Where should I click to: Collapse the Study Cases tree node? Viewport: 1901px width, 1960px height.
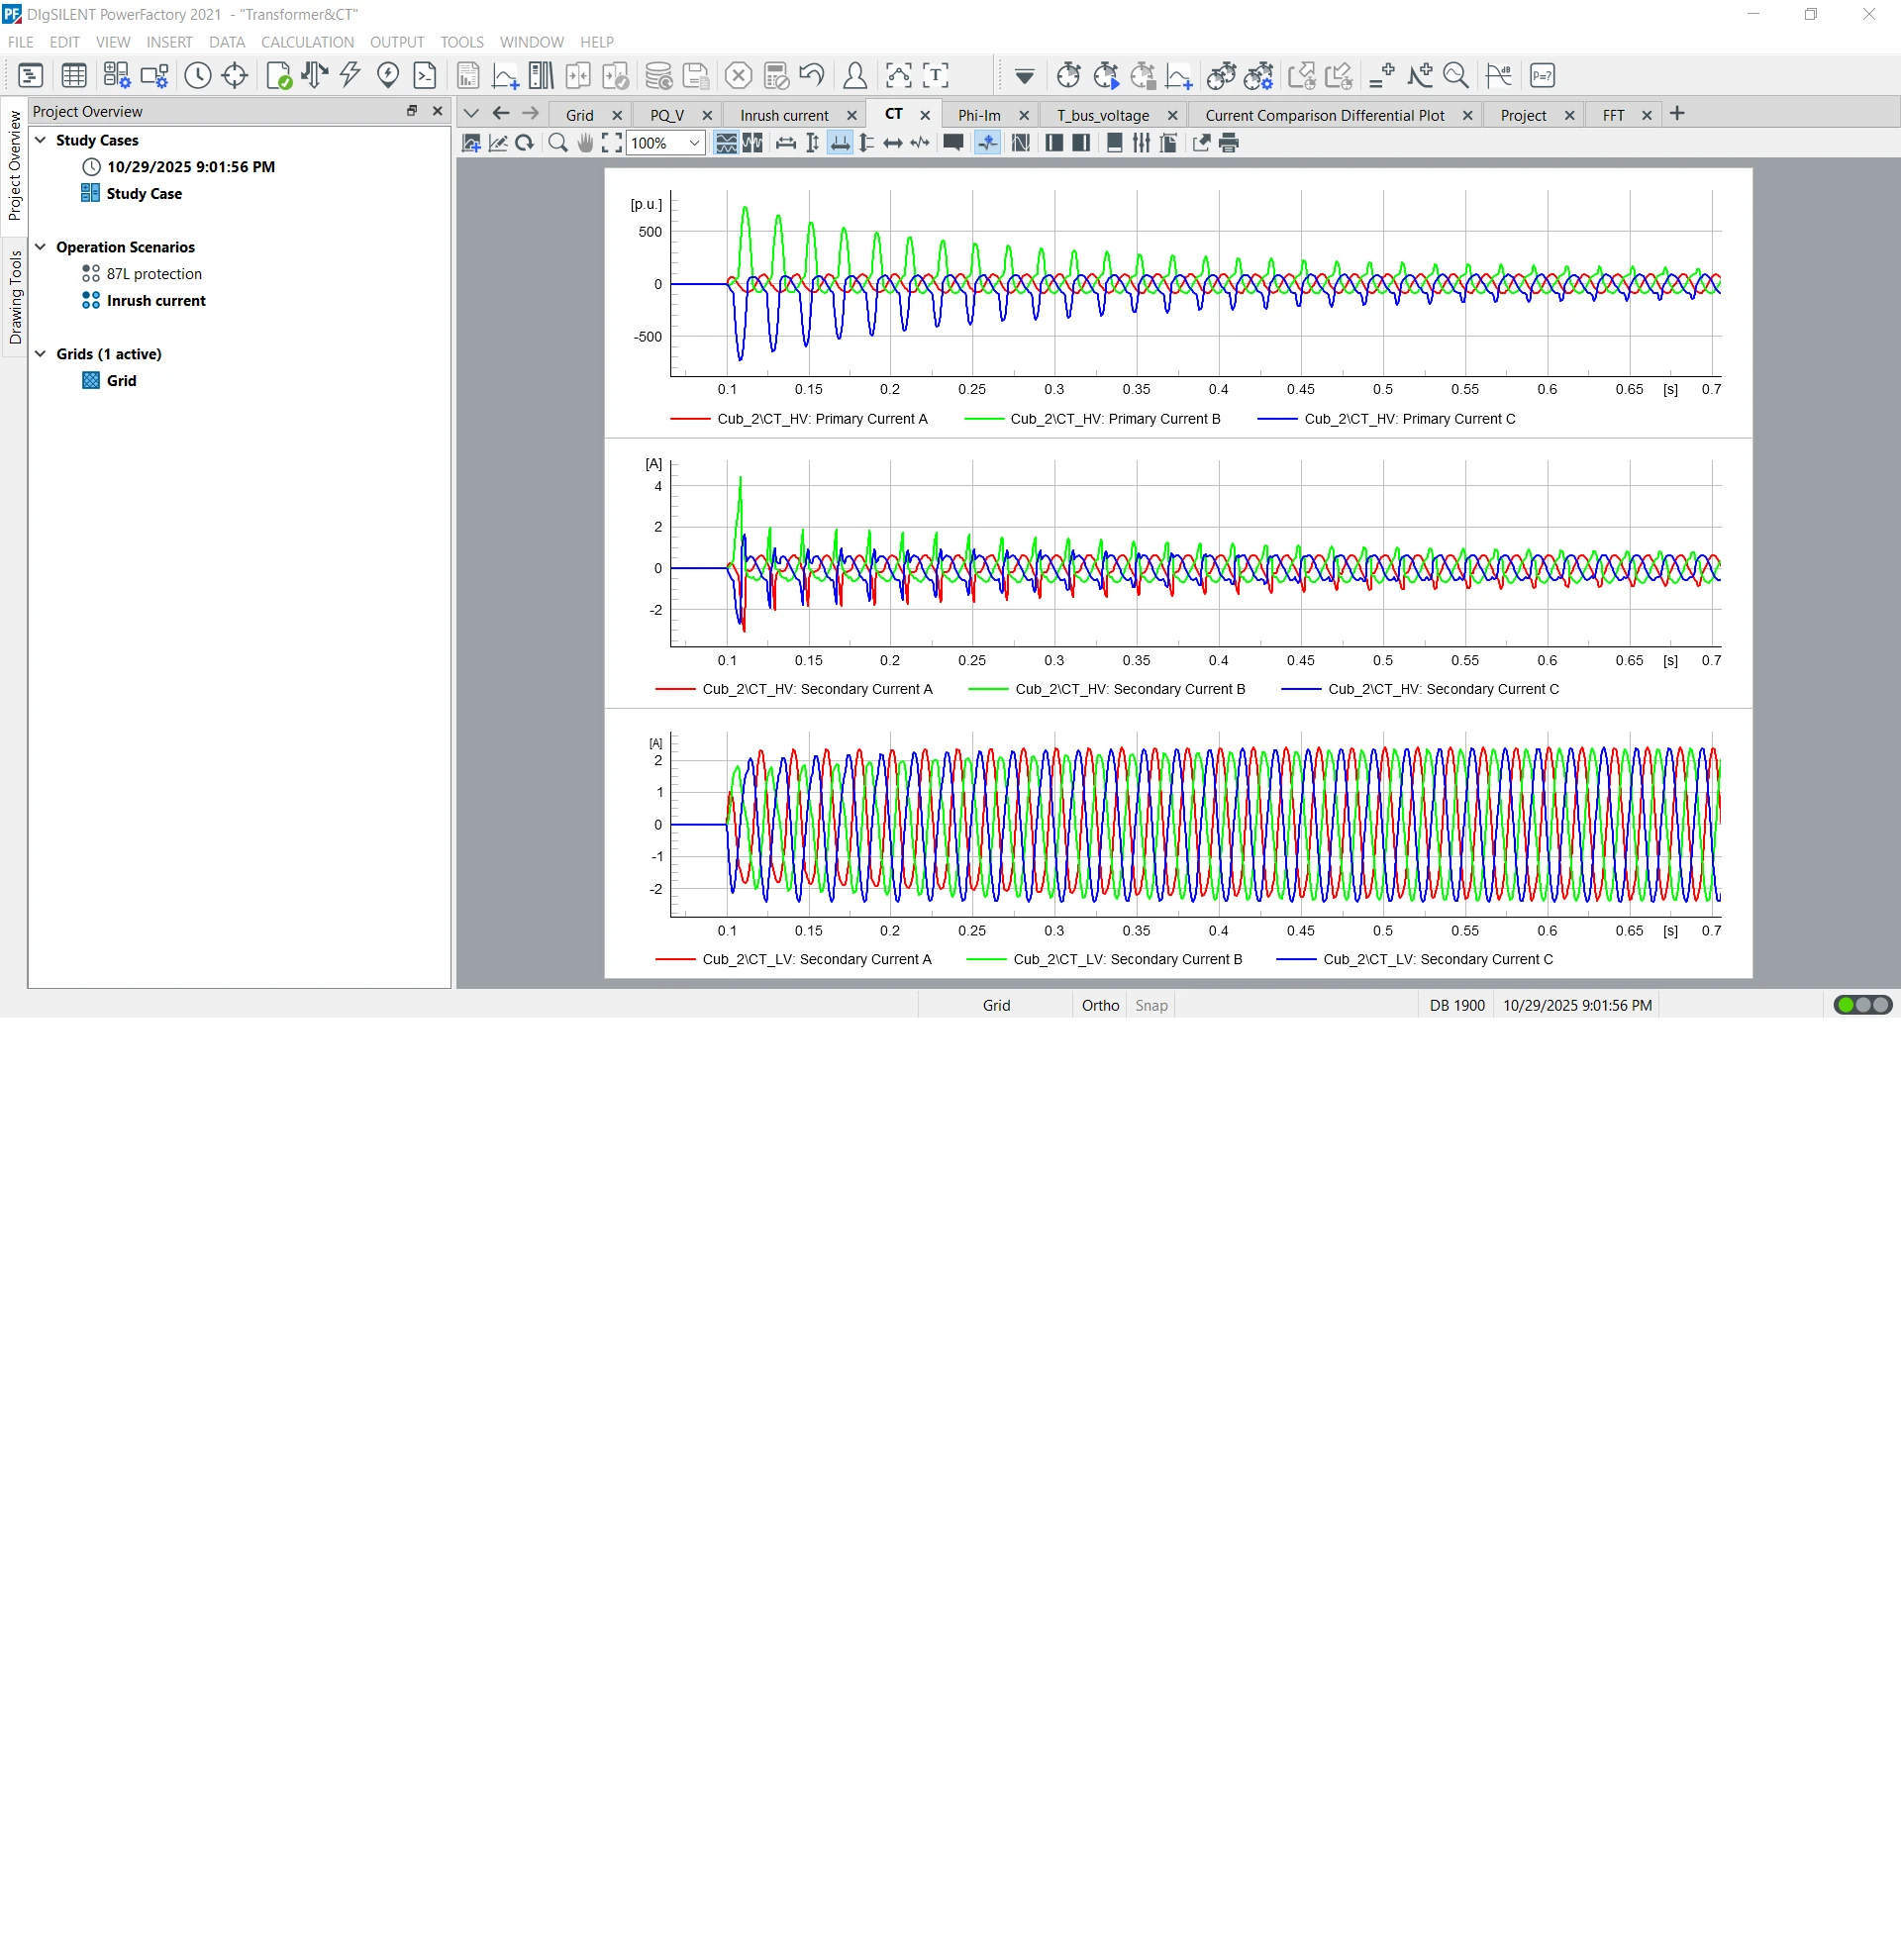point(41,140)
